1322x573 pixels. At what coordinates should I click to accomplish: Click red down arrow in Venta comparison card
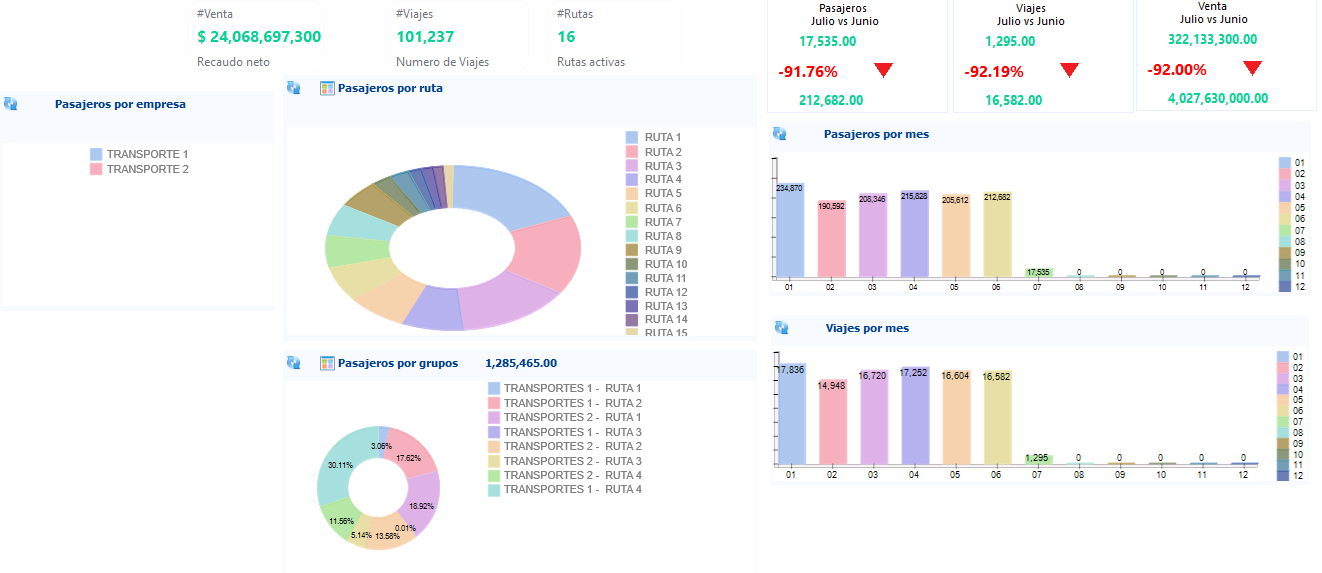point(1253,68)
